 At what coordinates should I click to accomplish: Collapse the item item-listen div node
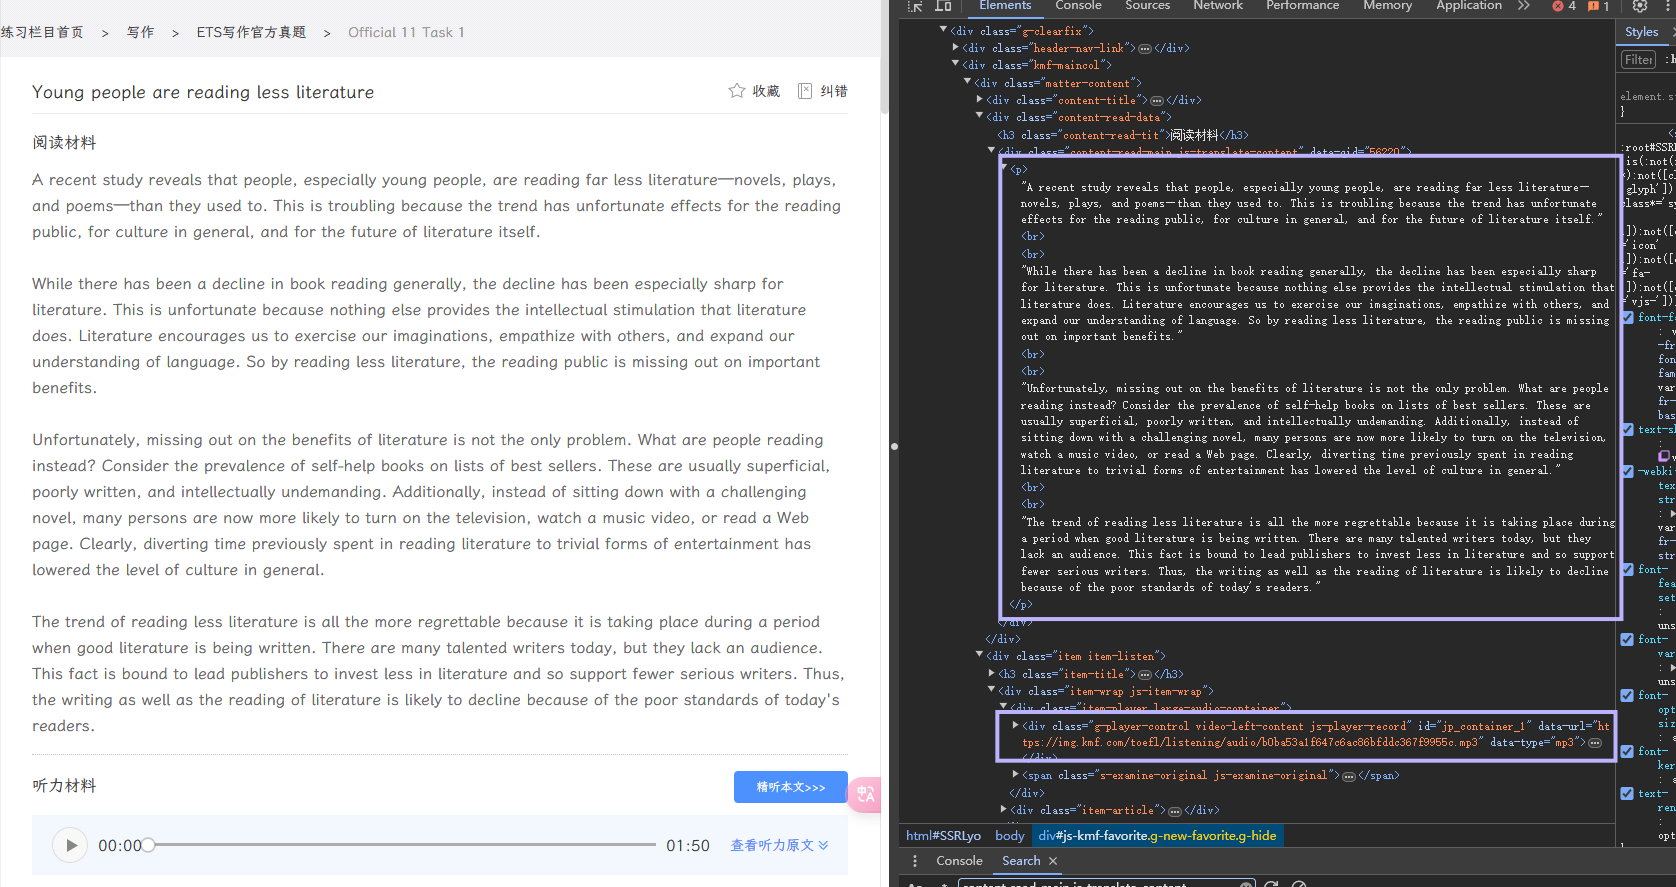coord(979,655)
